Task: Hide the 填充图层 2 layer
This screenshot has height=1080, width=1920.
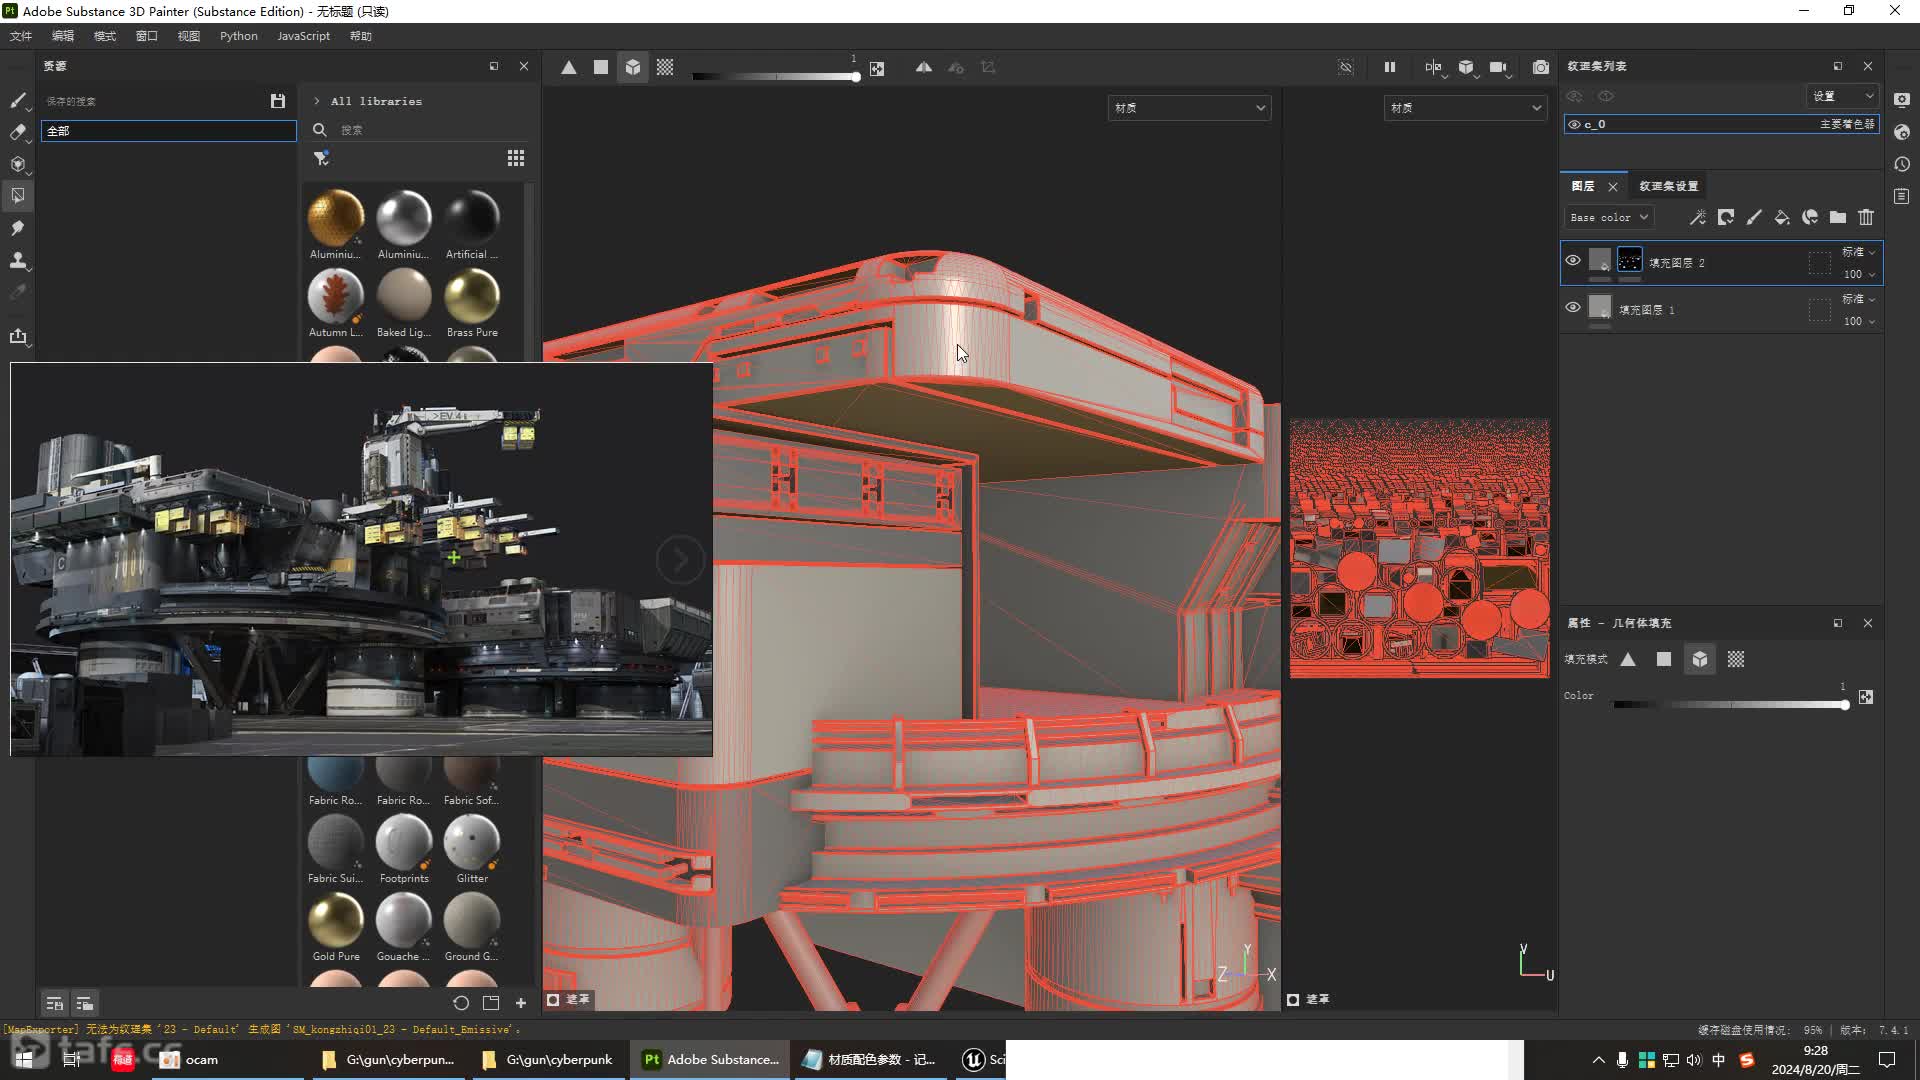Action: 1573,260
